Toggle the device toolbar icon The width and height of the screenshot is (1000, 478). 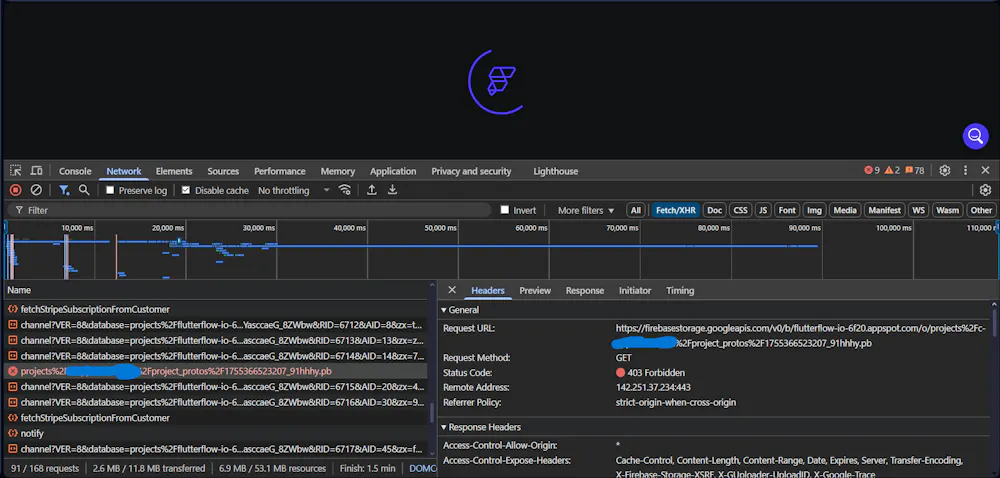(x=36, y=171)
